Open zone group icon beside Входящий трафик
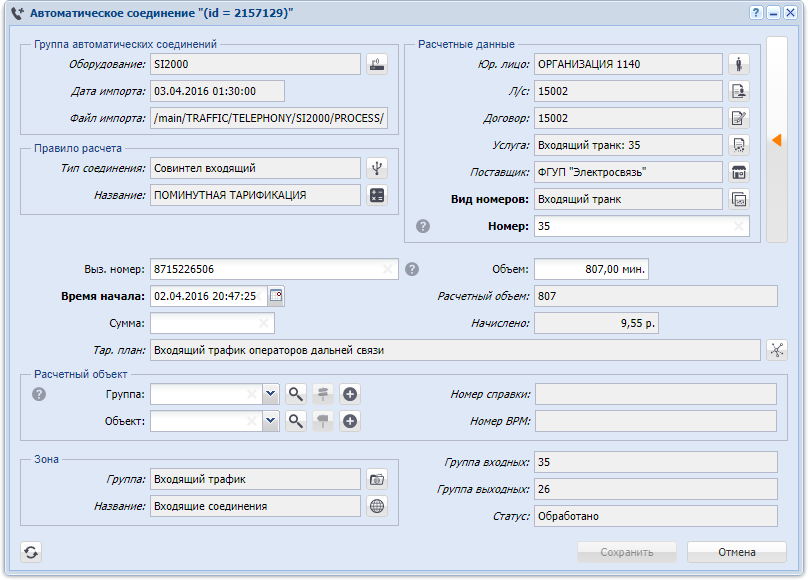The width and height of the screenshot is (808, 580). (x=377, y=480)
